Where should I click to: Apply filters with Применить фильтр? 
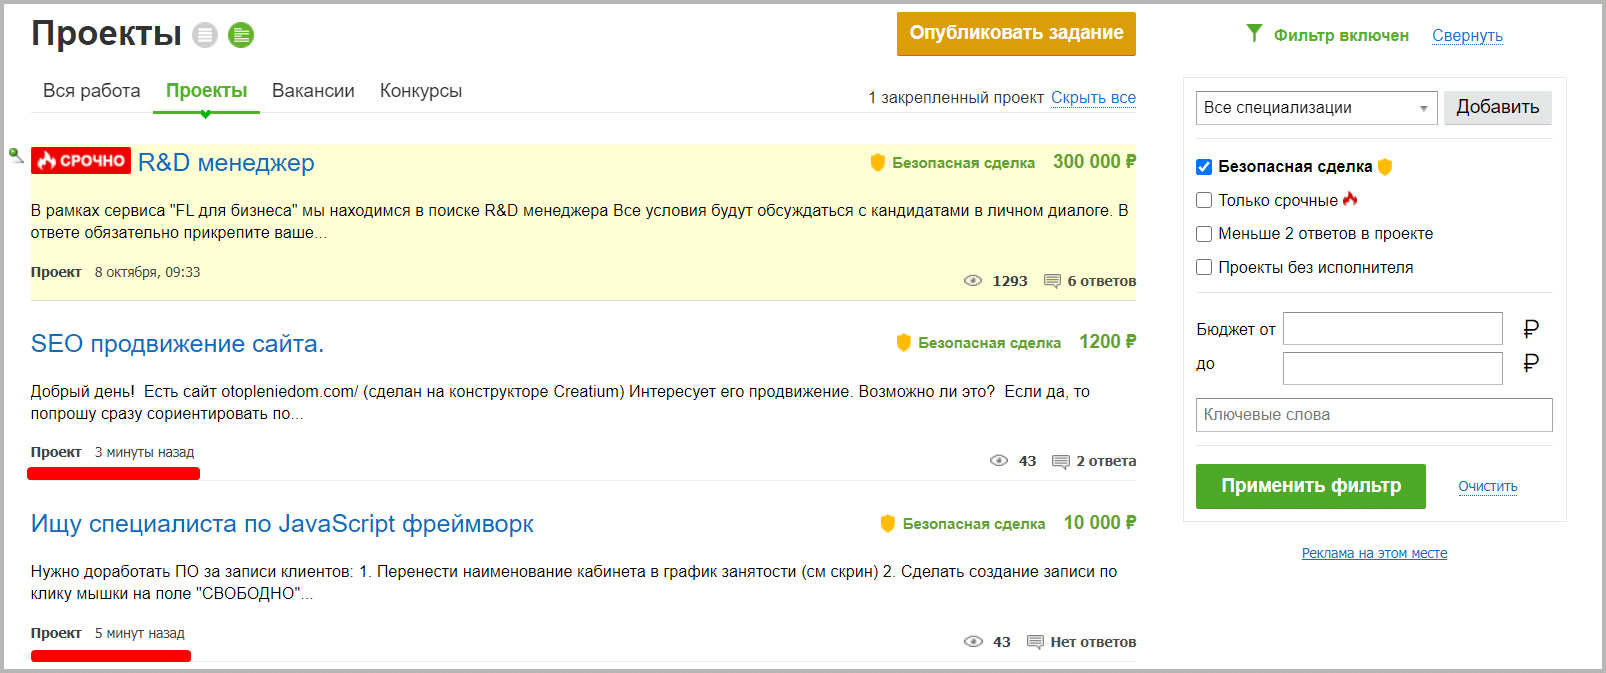pyautogui.click(x=1310, y=486)
